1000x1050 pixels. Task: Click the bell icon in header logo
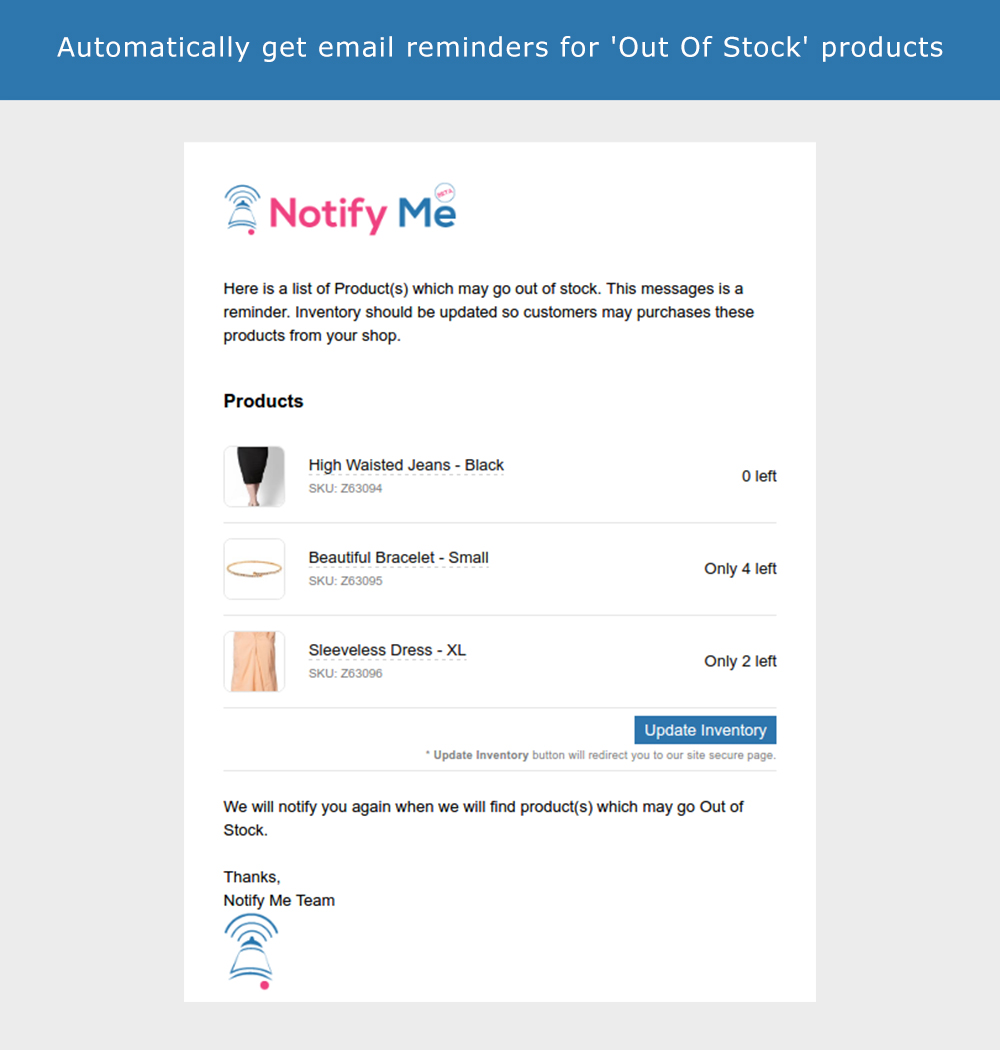point(242,210)
